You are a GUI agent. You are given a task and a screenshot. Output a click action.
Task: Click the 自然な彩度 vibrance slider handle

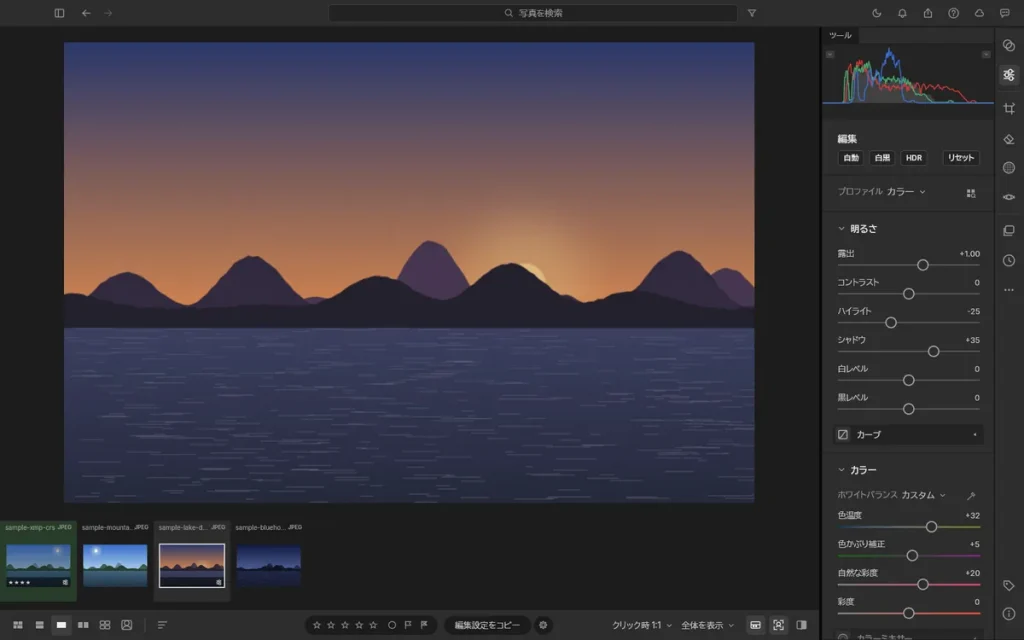coord(923,584)
